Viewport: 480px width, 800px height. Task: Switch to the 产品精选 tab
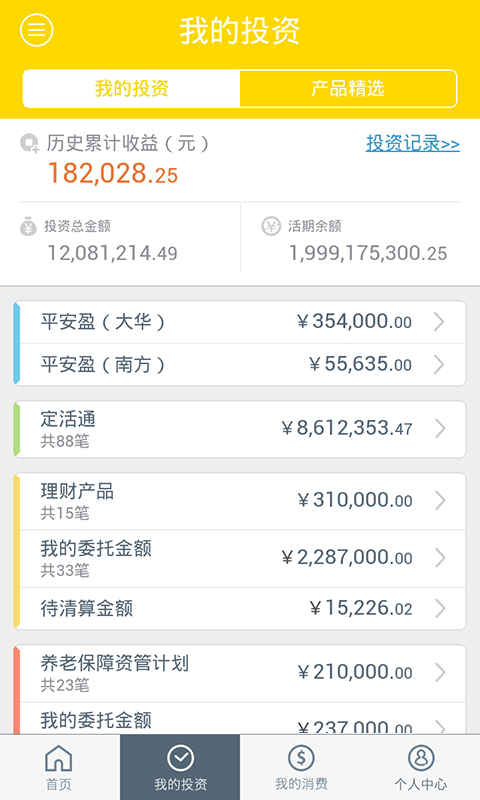pos(348,89)
